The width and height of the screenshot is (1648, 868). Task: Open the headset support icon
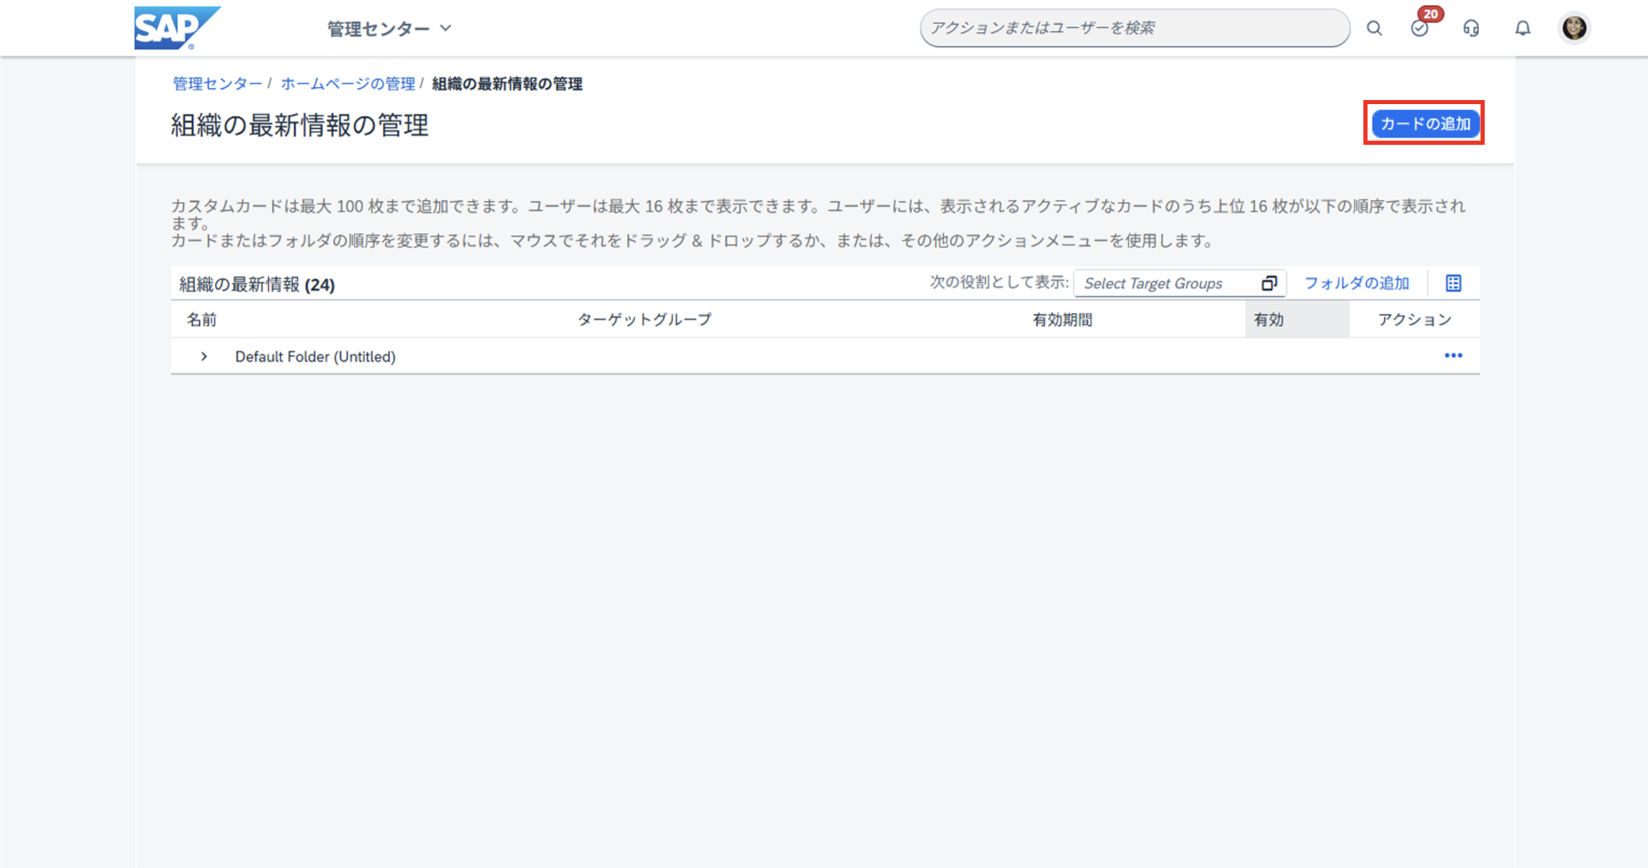(x=1471, y=28)
